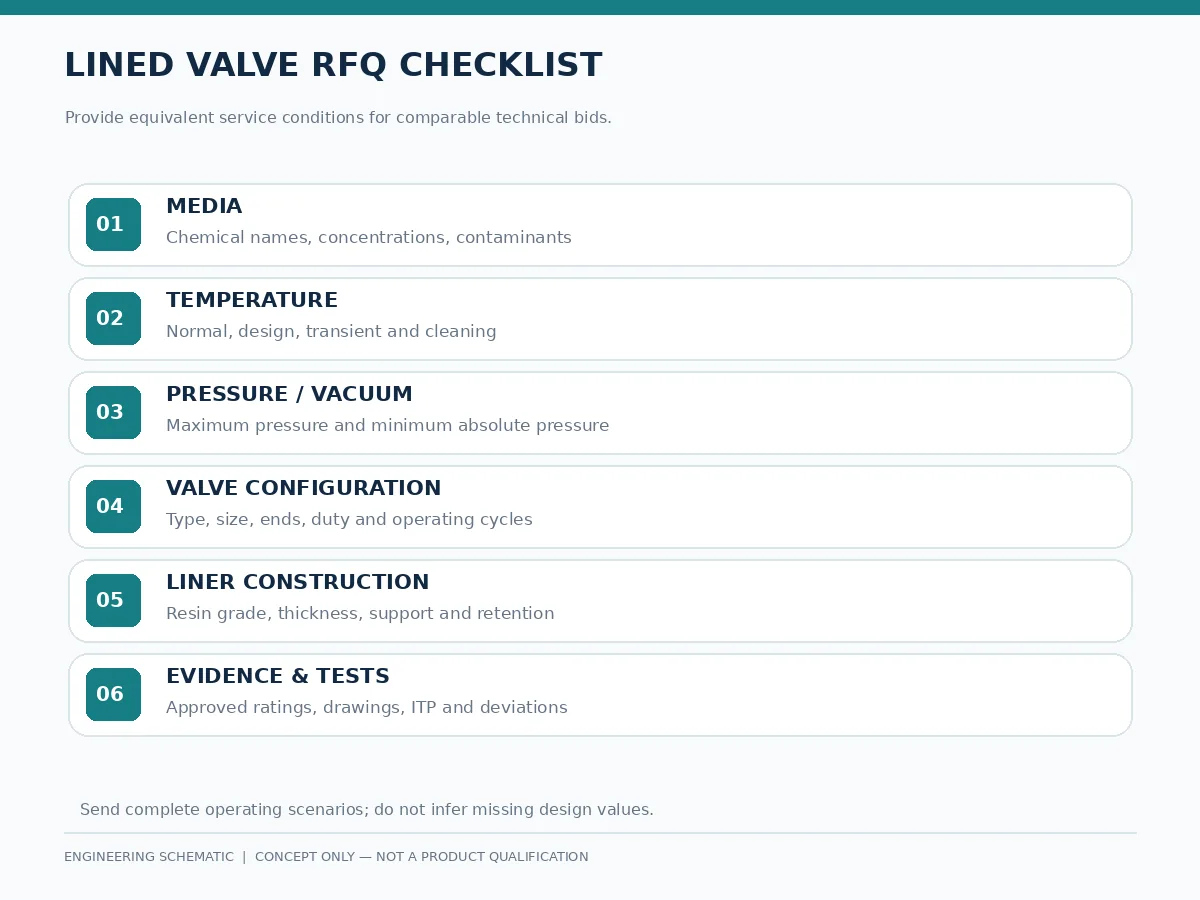The width and height of the screenshot is (1200, 900).
Task: Click the 06 badge beside Evidence & Tests
Action: 113,694
